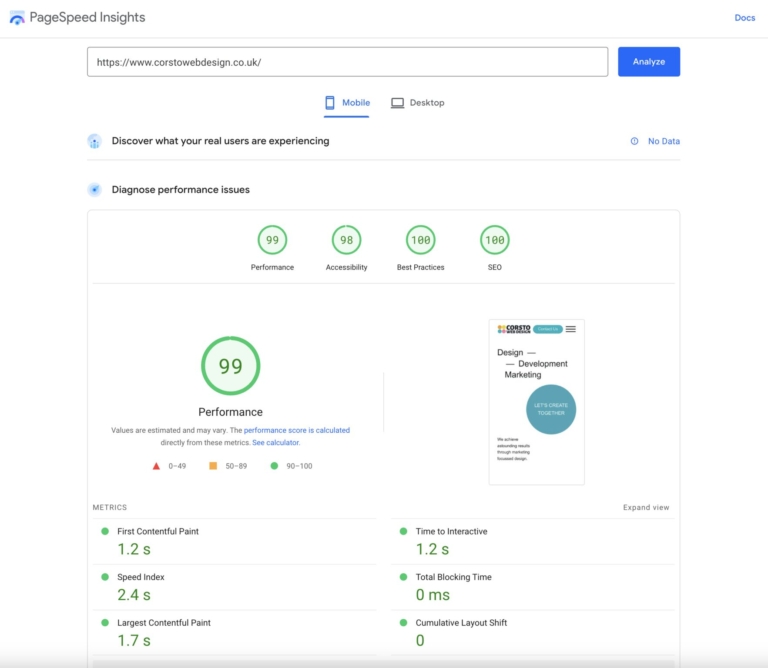Focus the URL input field
Viewport: 768px width, 668px height.
pos(347,62)
